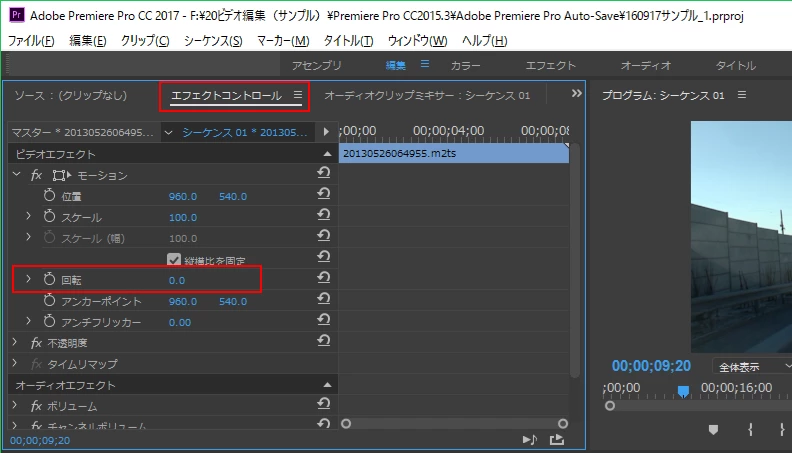Screen dimensions: 792x453
Task: Reset the スケール (幅) width parameter
Action: pyautogui.click(x=323, y=236)
